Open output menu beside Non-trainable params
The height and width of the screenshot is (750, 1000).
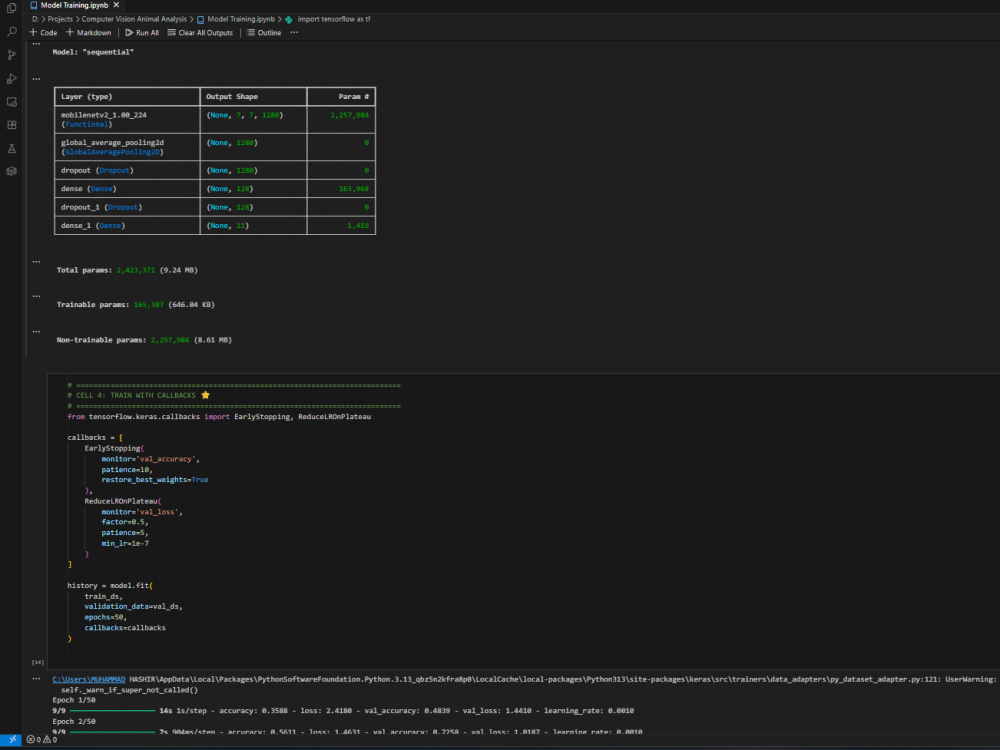36,332
